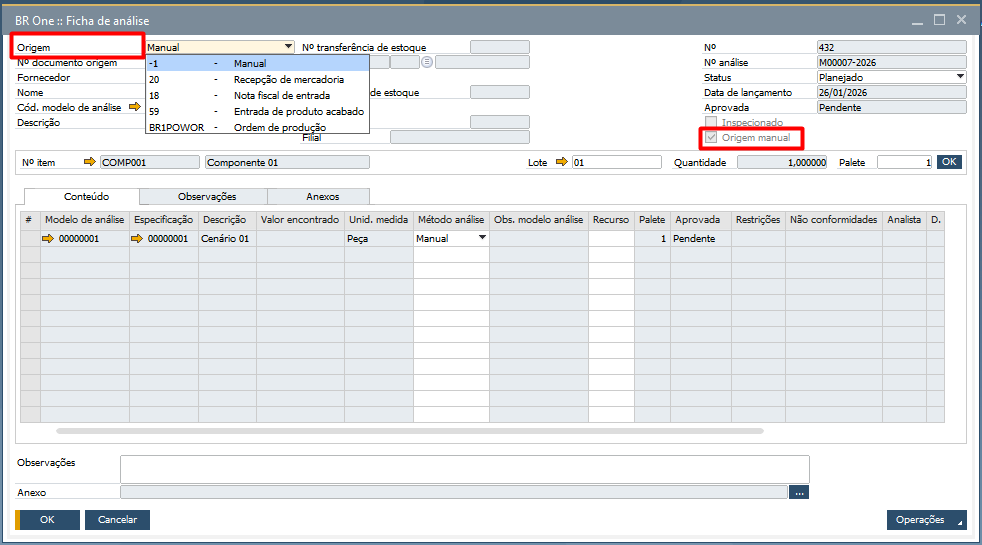Click the round list icon near Nº documento
Viewport: 982px width, 545px height.
point(427,62)
